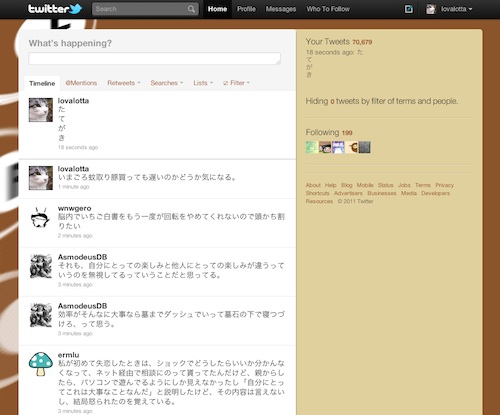Open the Developers footer link
The width and height of the screenshot is (500, 415).
coord(435,193)
